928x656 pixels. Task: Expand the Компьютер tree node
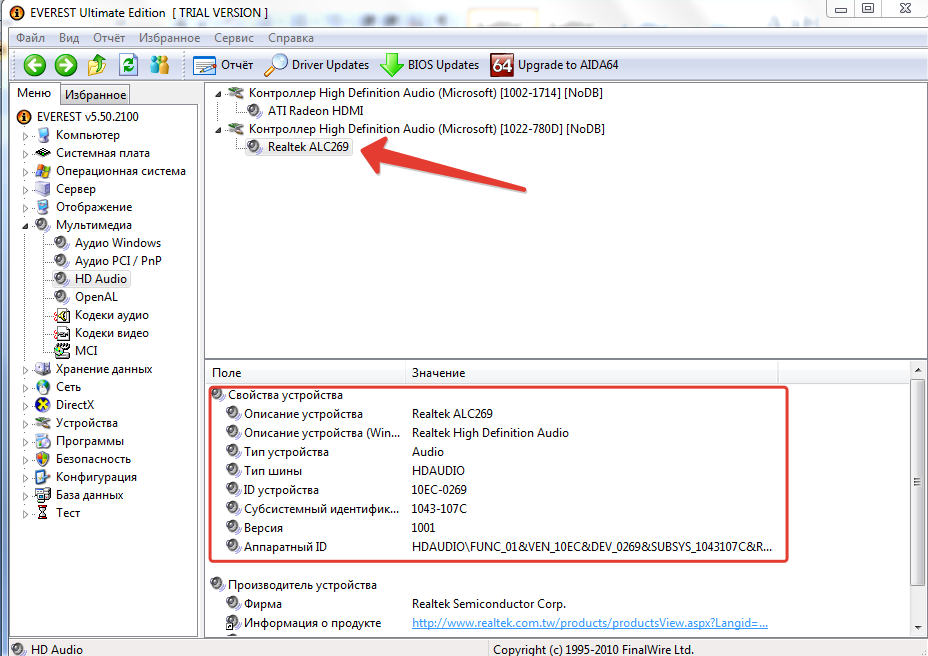point(27,135)
